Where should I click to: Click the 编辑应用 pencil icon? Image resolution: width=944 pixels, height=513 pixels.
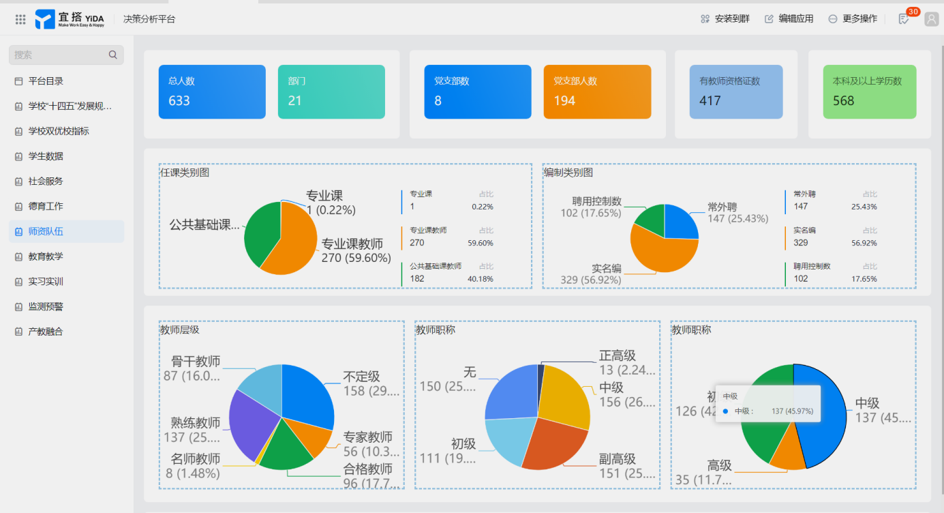(x=769, y=19)
